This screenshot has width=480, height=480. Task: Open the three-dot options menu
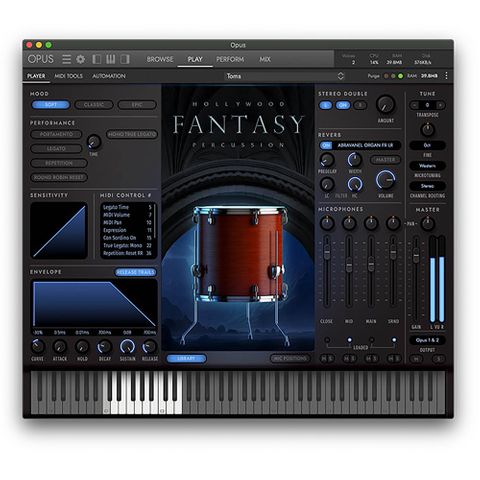point(446,76)
